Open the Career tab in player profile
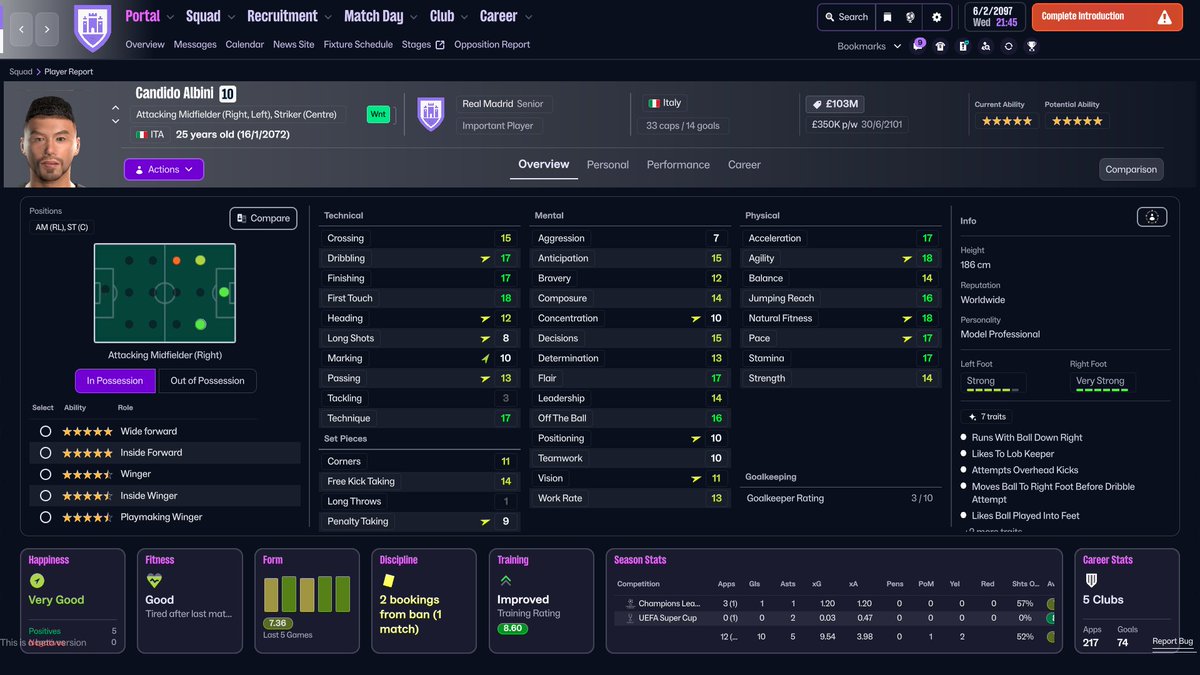 [x=744, y=165]
